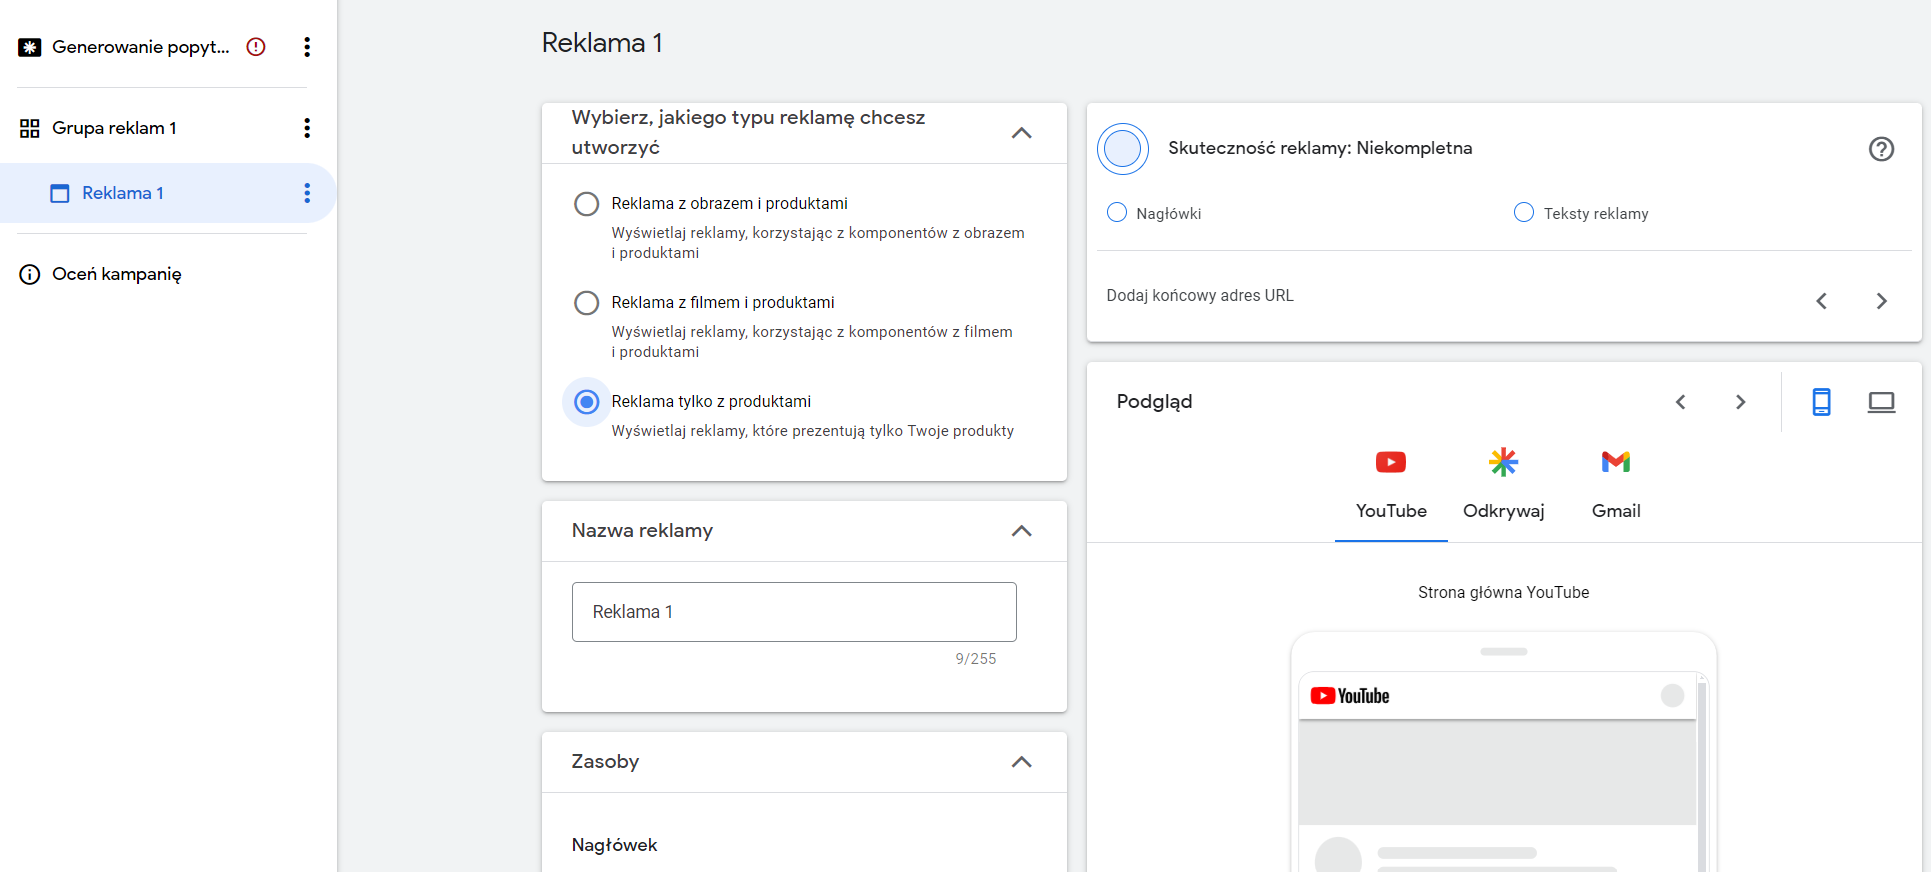Click the profile avatar circle in phone preview
The width and height of the screenshot is (1931, 872).
pos(1672,696)
